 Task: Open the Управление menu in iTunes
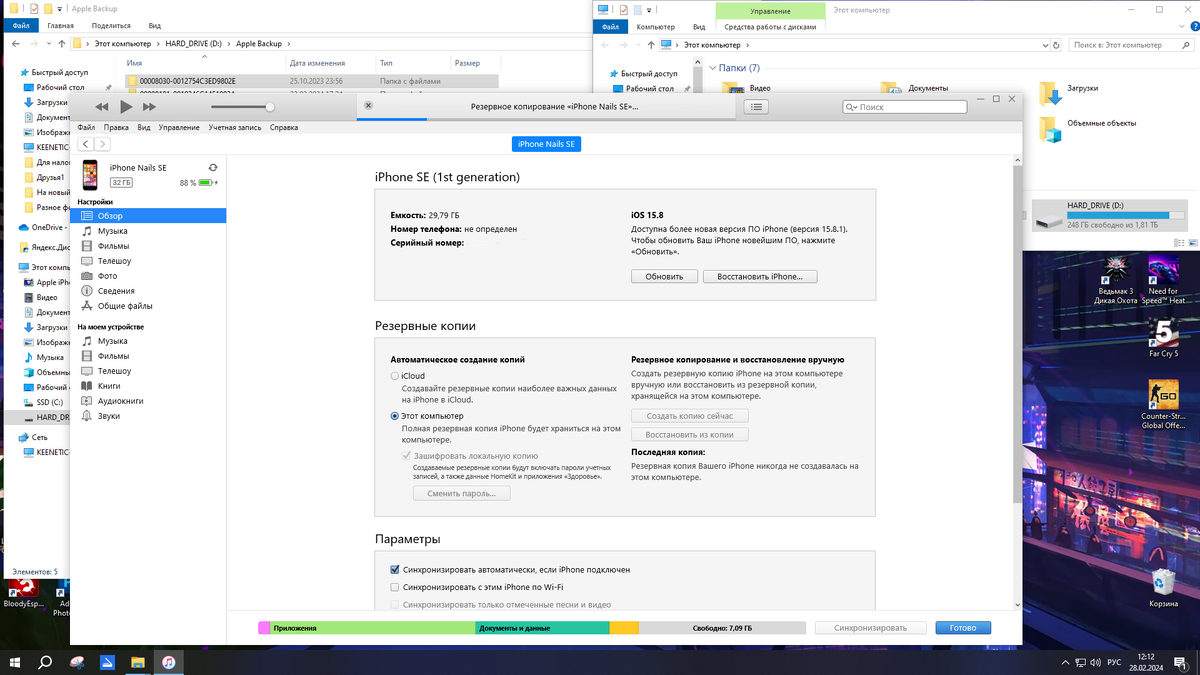[179, 127]
